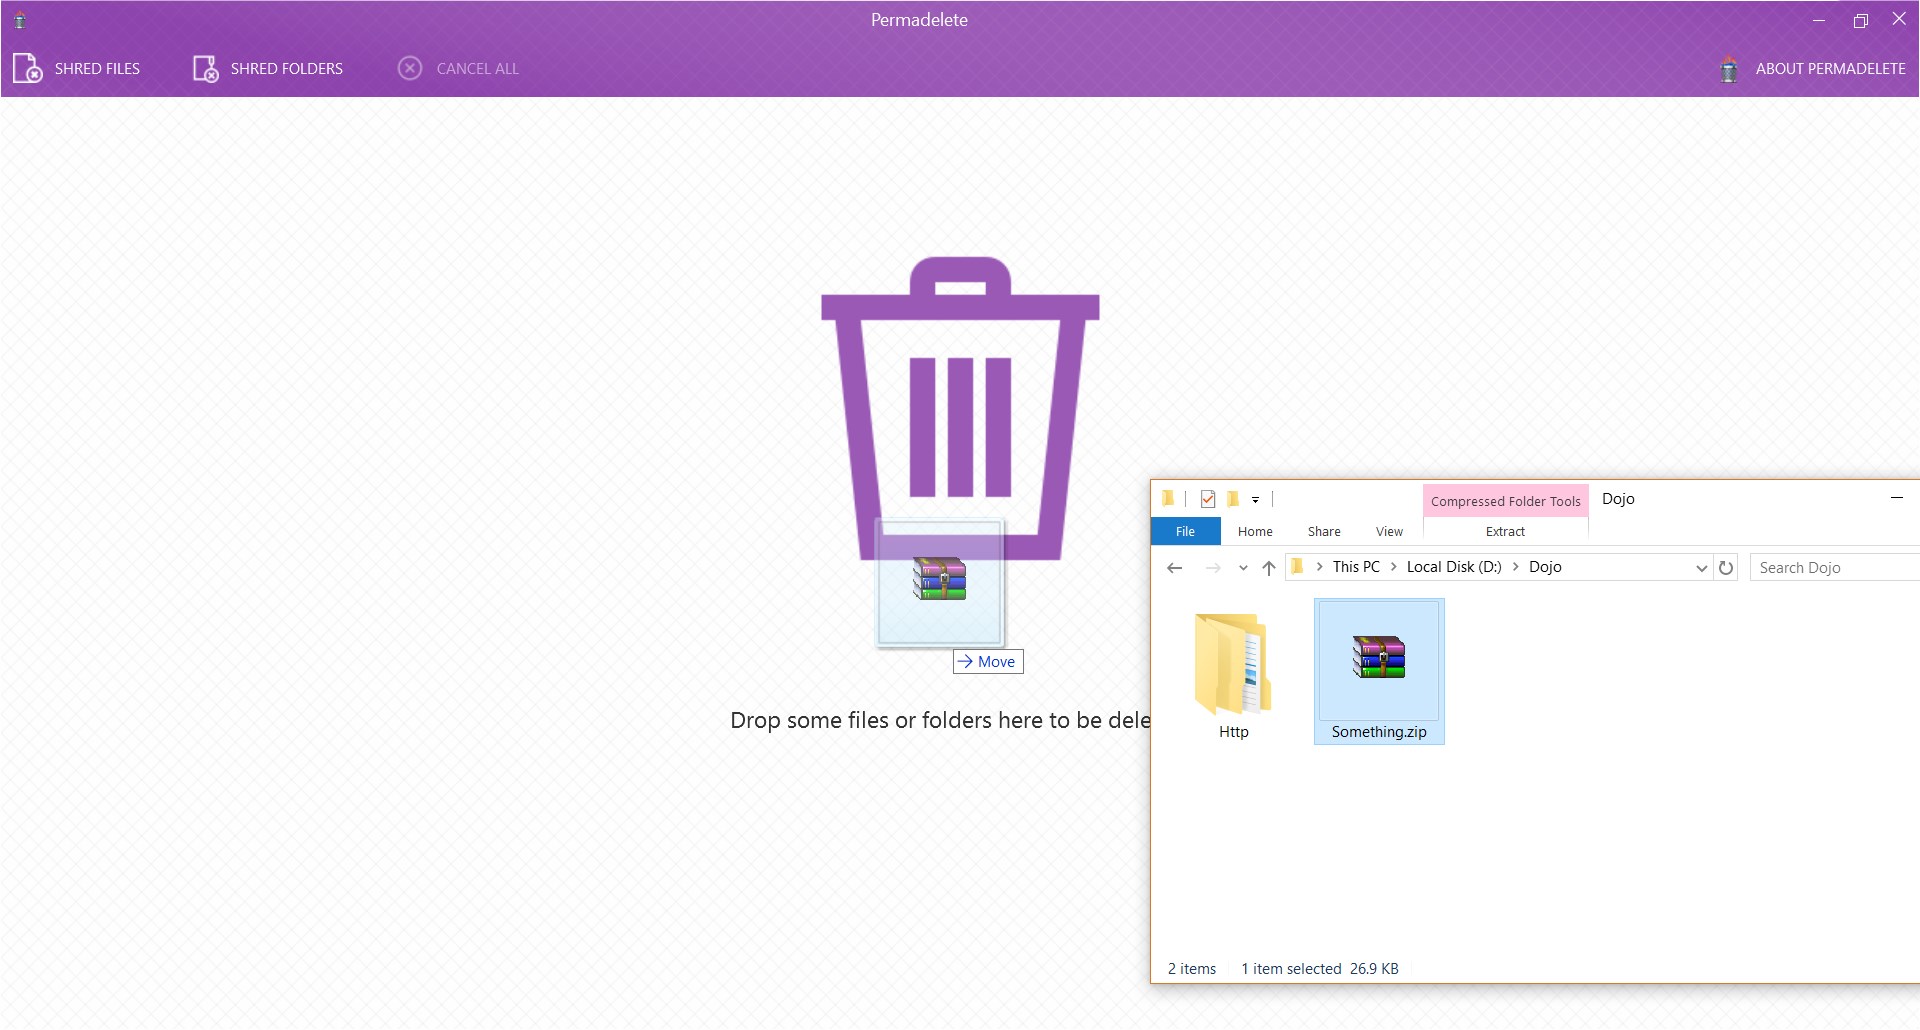Click the About Permadelete trash can icon
This screenshot has height=1030, width=1920.
[x=1729, y=69]
